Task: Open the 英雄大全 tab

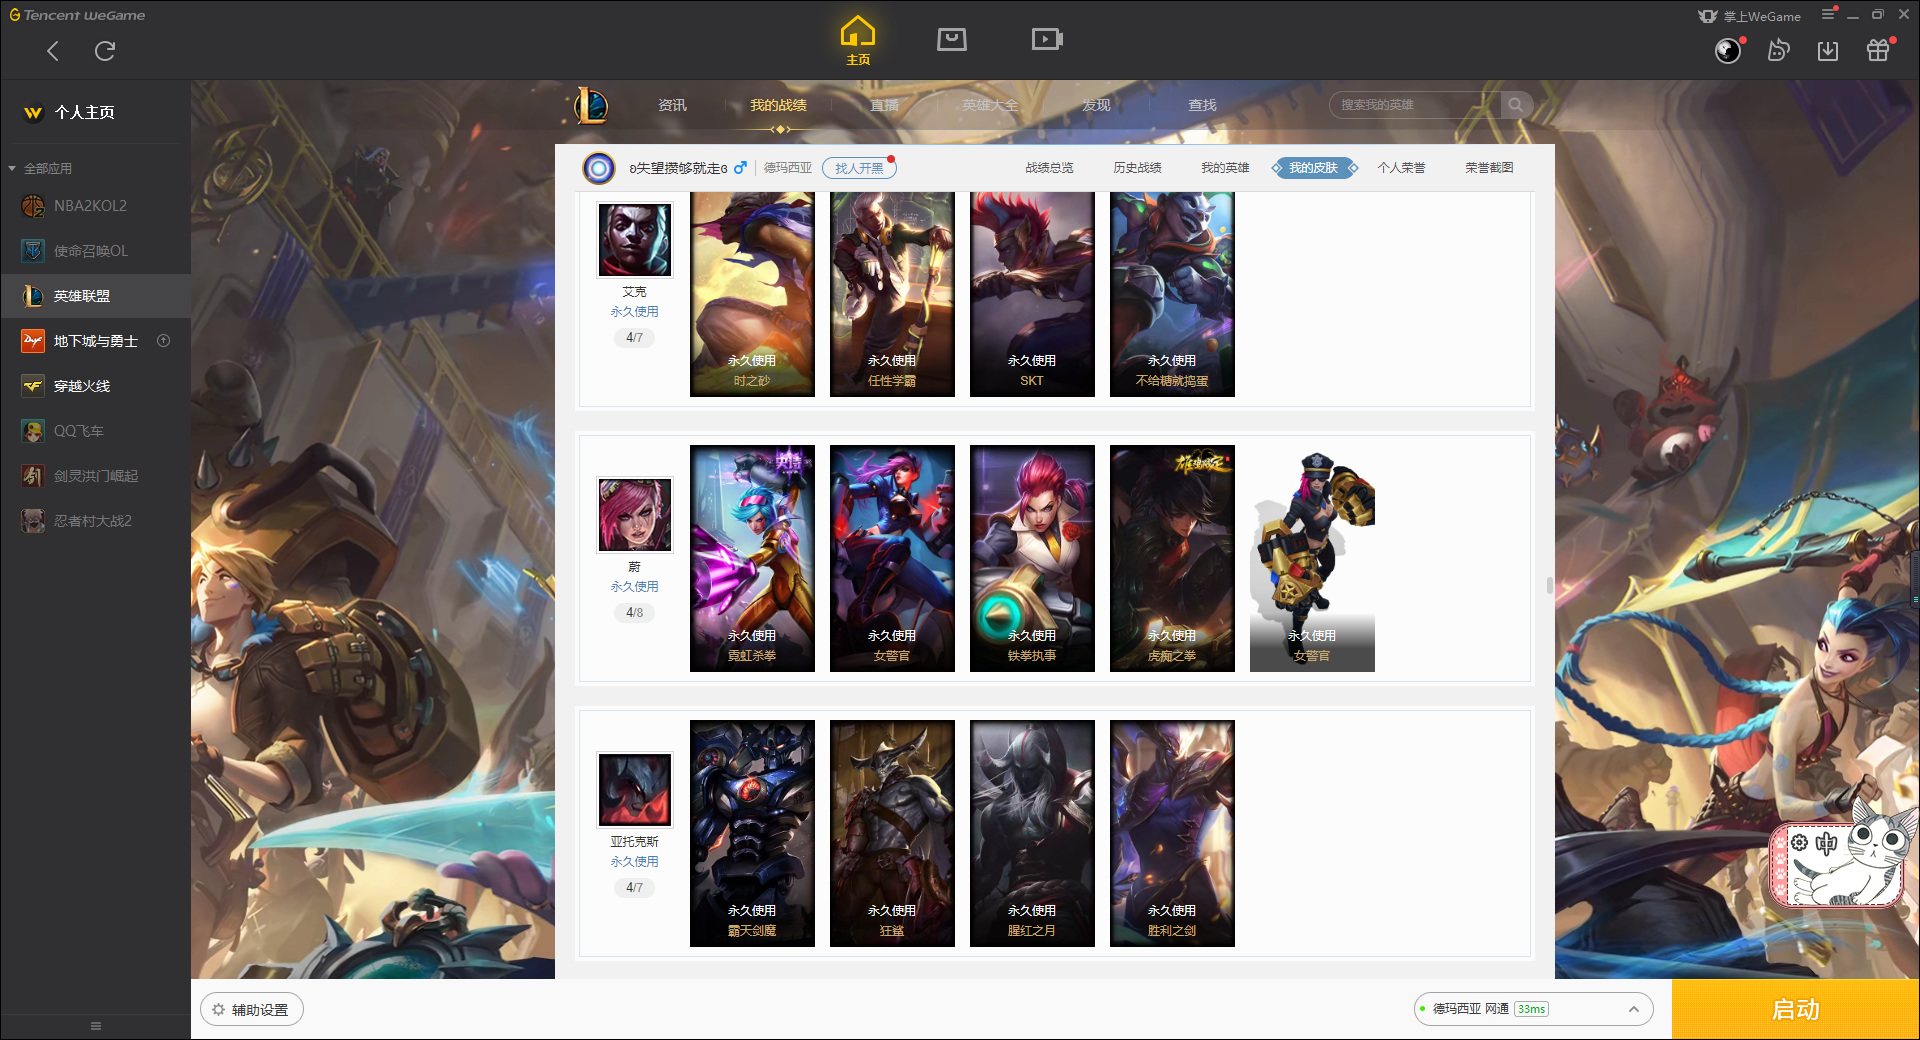Action: pos(990,105)
